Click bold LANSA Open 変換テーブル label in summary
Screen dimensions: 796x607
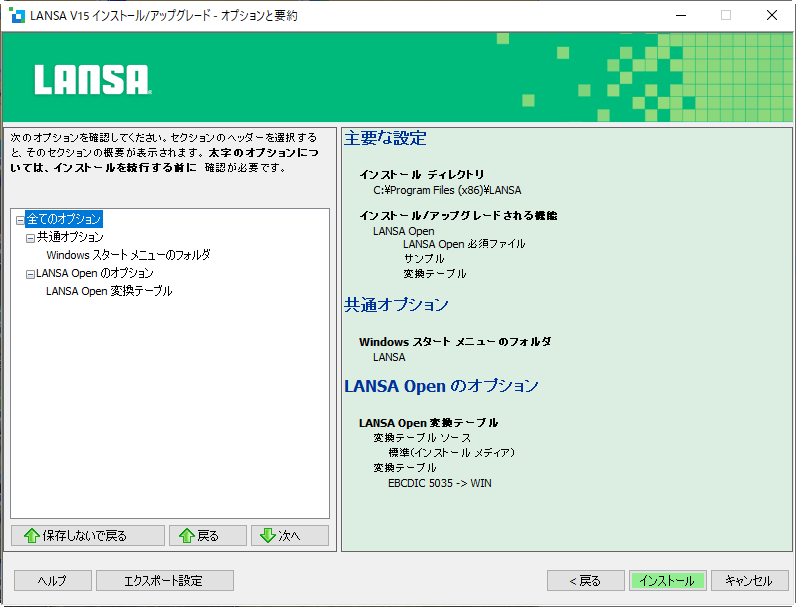(428, 423)
